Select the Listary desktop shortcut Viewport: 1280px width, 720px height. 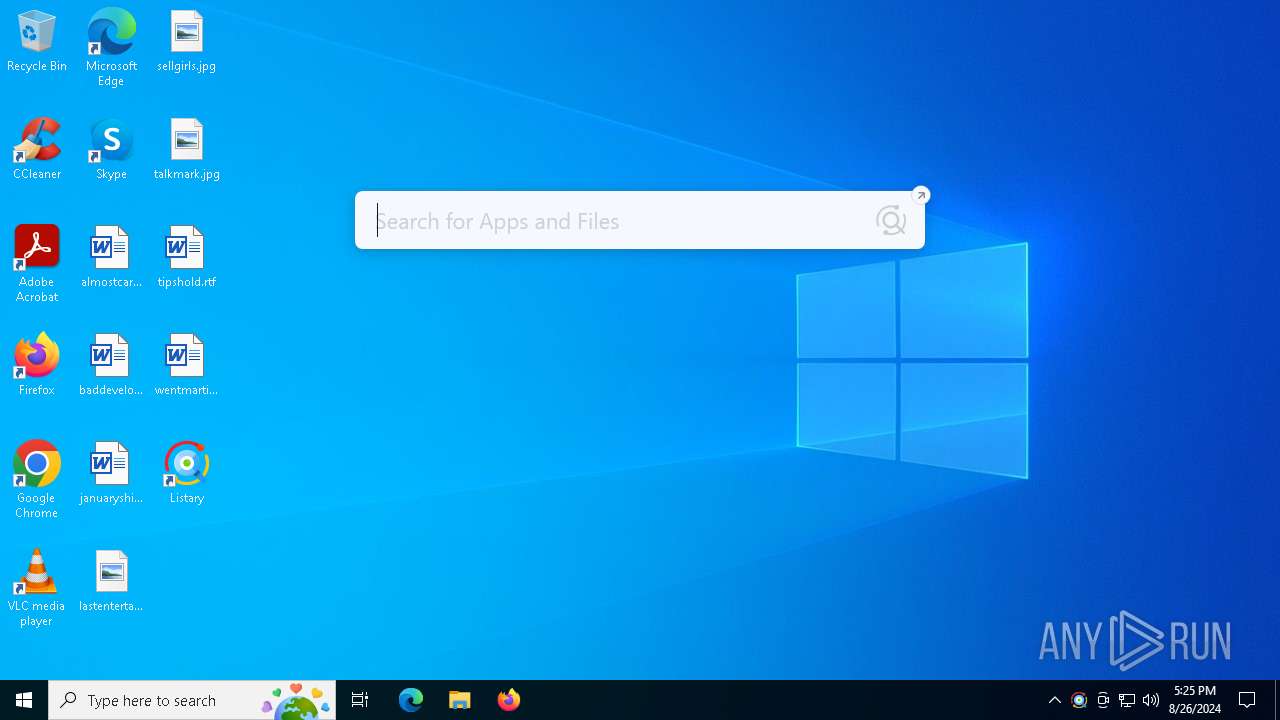[x=186, y=474]
